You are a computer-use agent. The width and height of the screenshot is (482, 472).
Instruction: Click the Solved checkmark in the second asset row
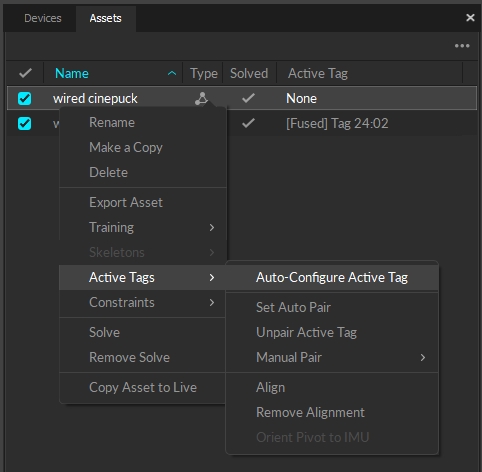pos(248,123)
